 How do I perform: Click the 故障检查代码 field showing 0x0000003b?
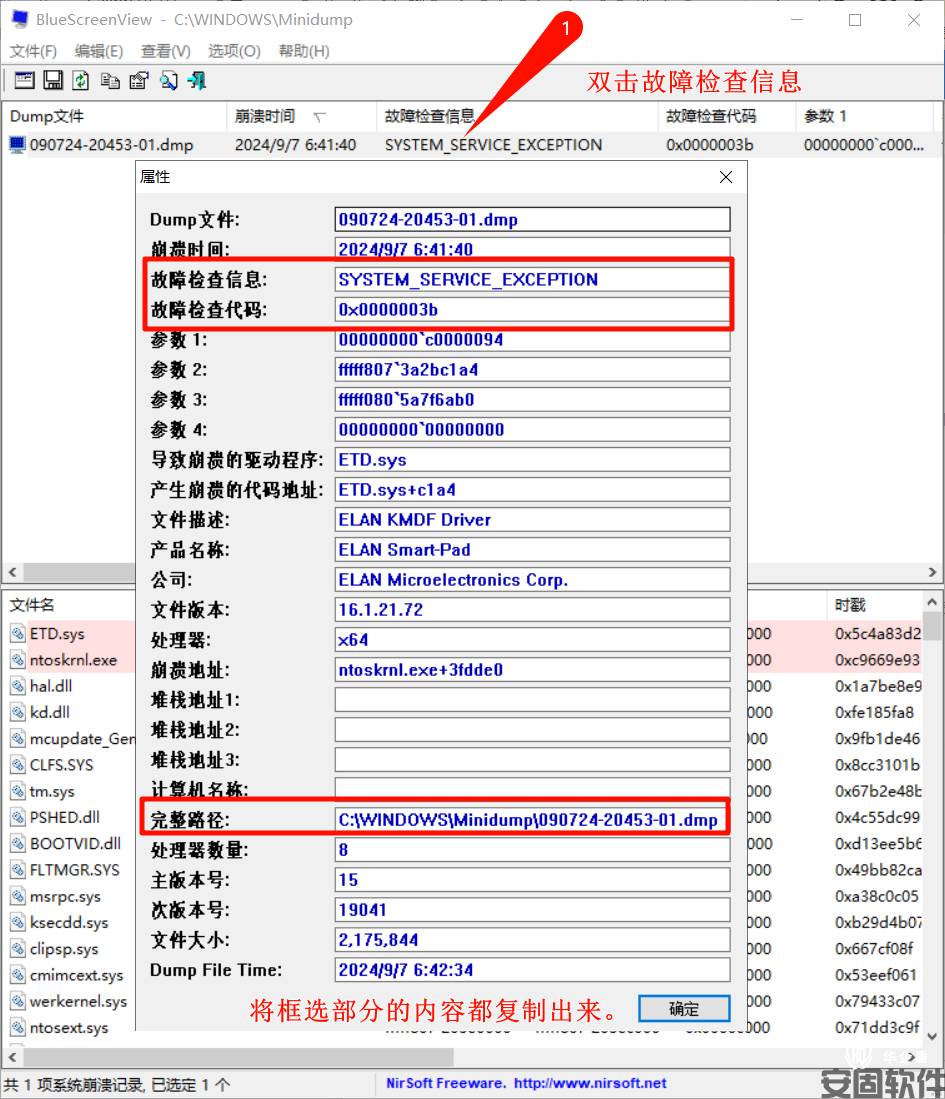point(532,309)
